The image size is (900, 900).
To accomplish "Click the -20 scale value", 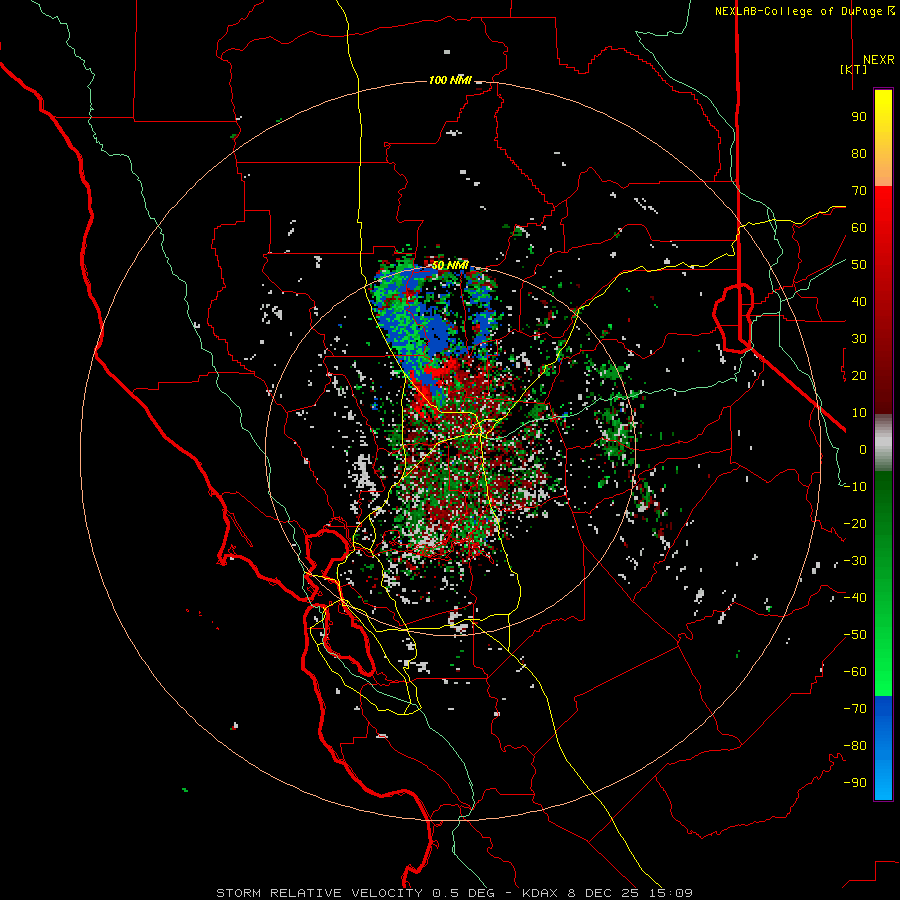I will [855, 523].
